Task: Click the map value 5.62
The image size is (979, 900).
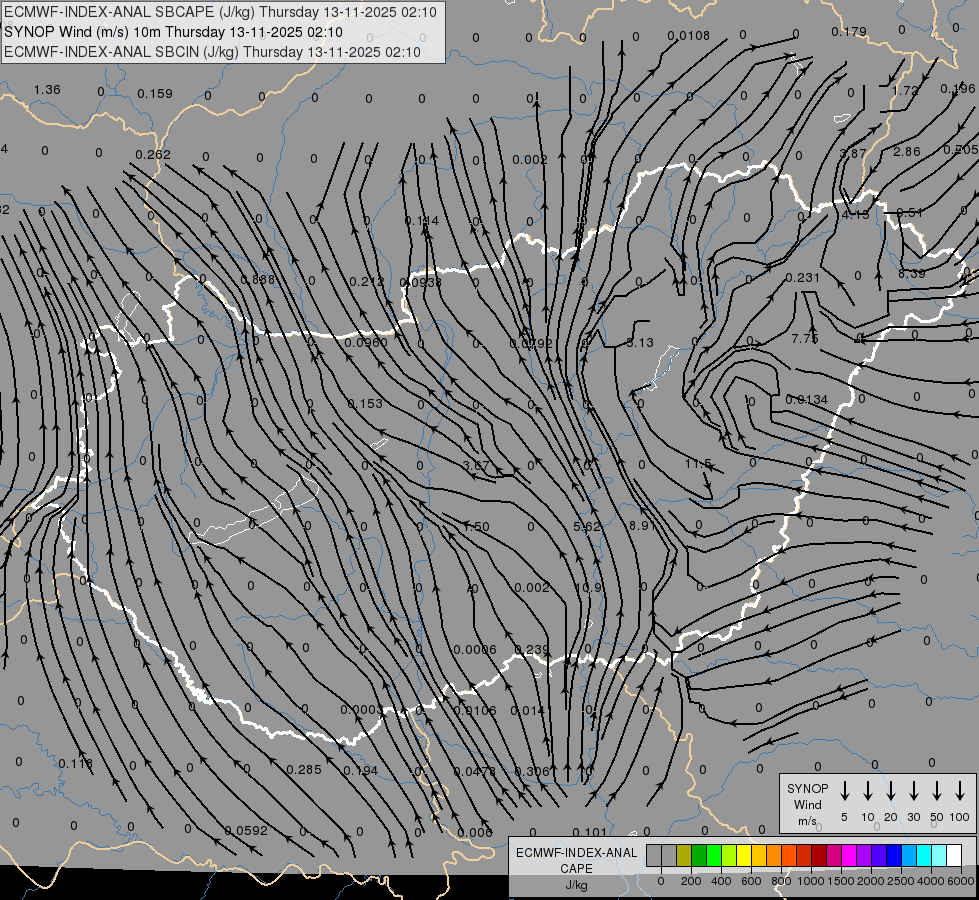Action: [587, 527]
